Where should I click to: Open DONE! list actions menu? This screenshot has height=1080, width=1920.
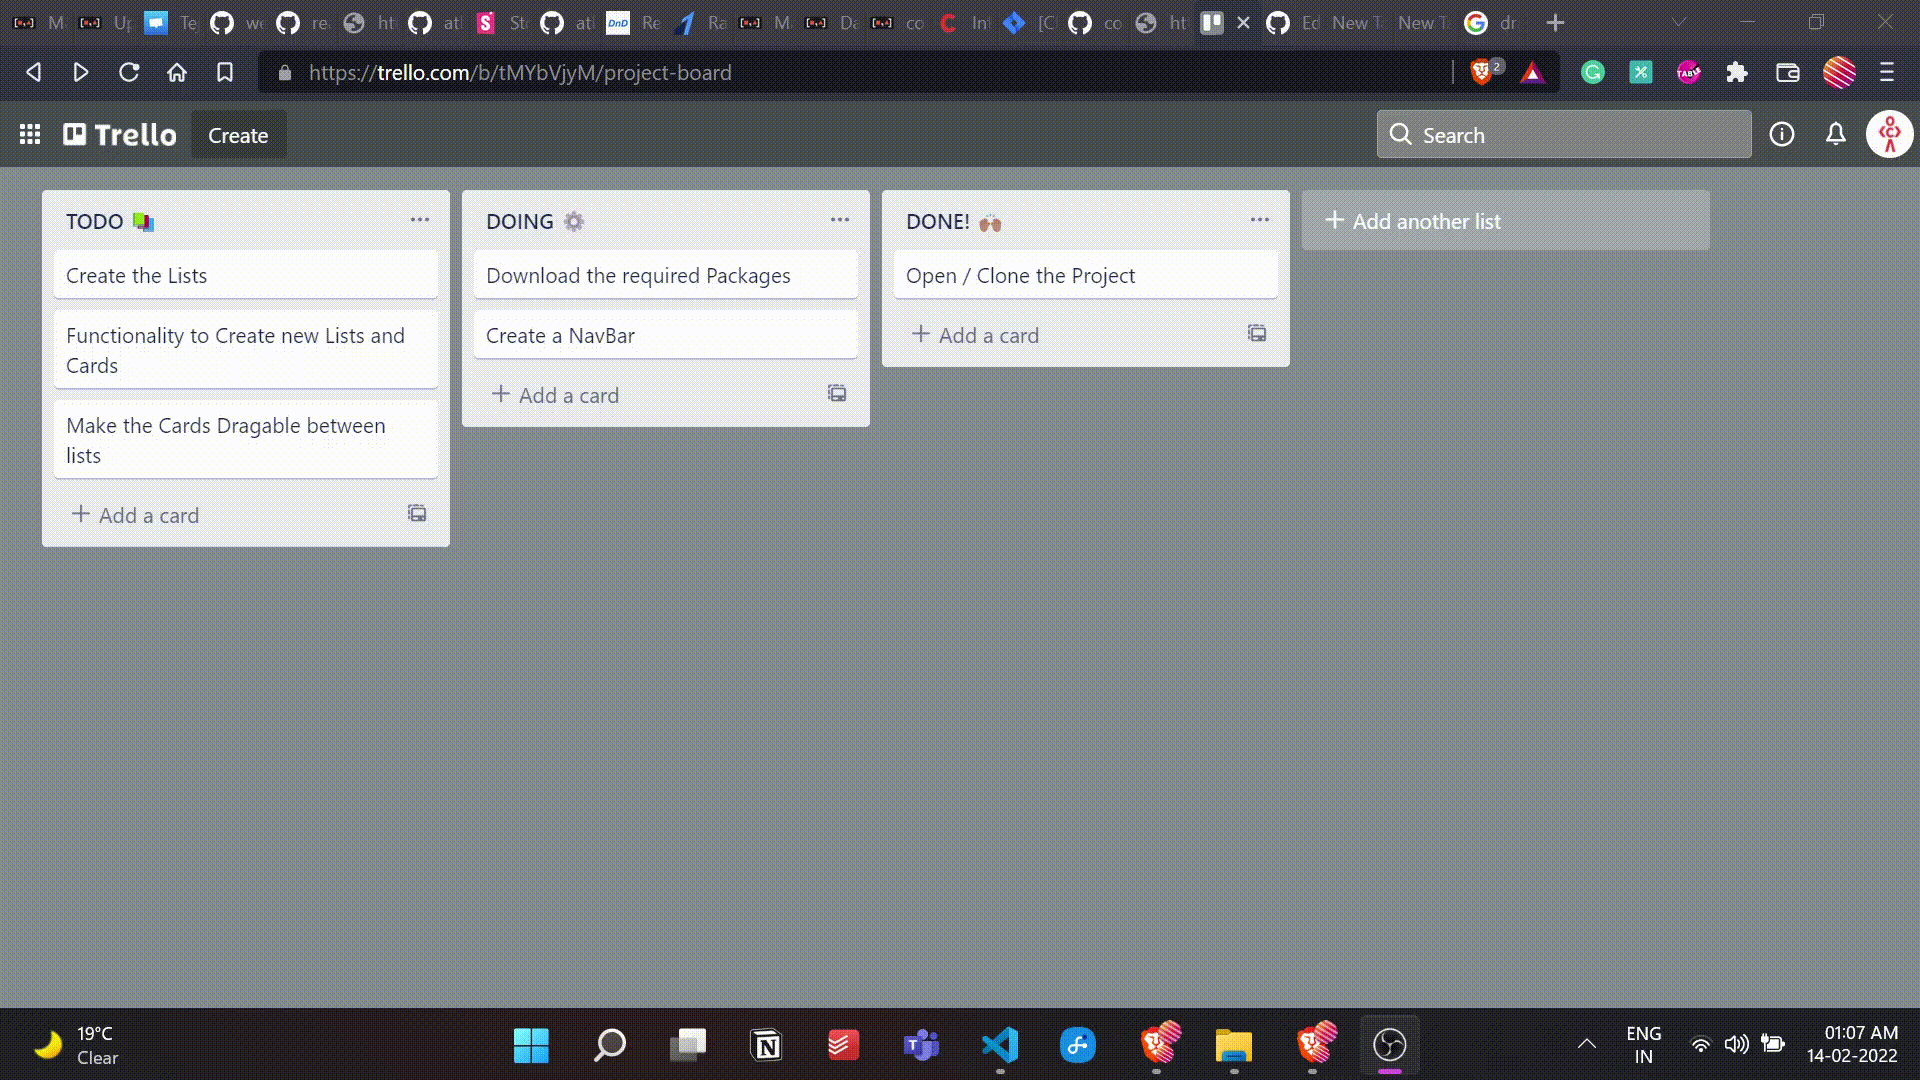1260,220
